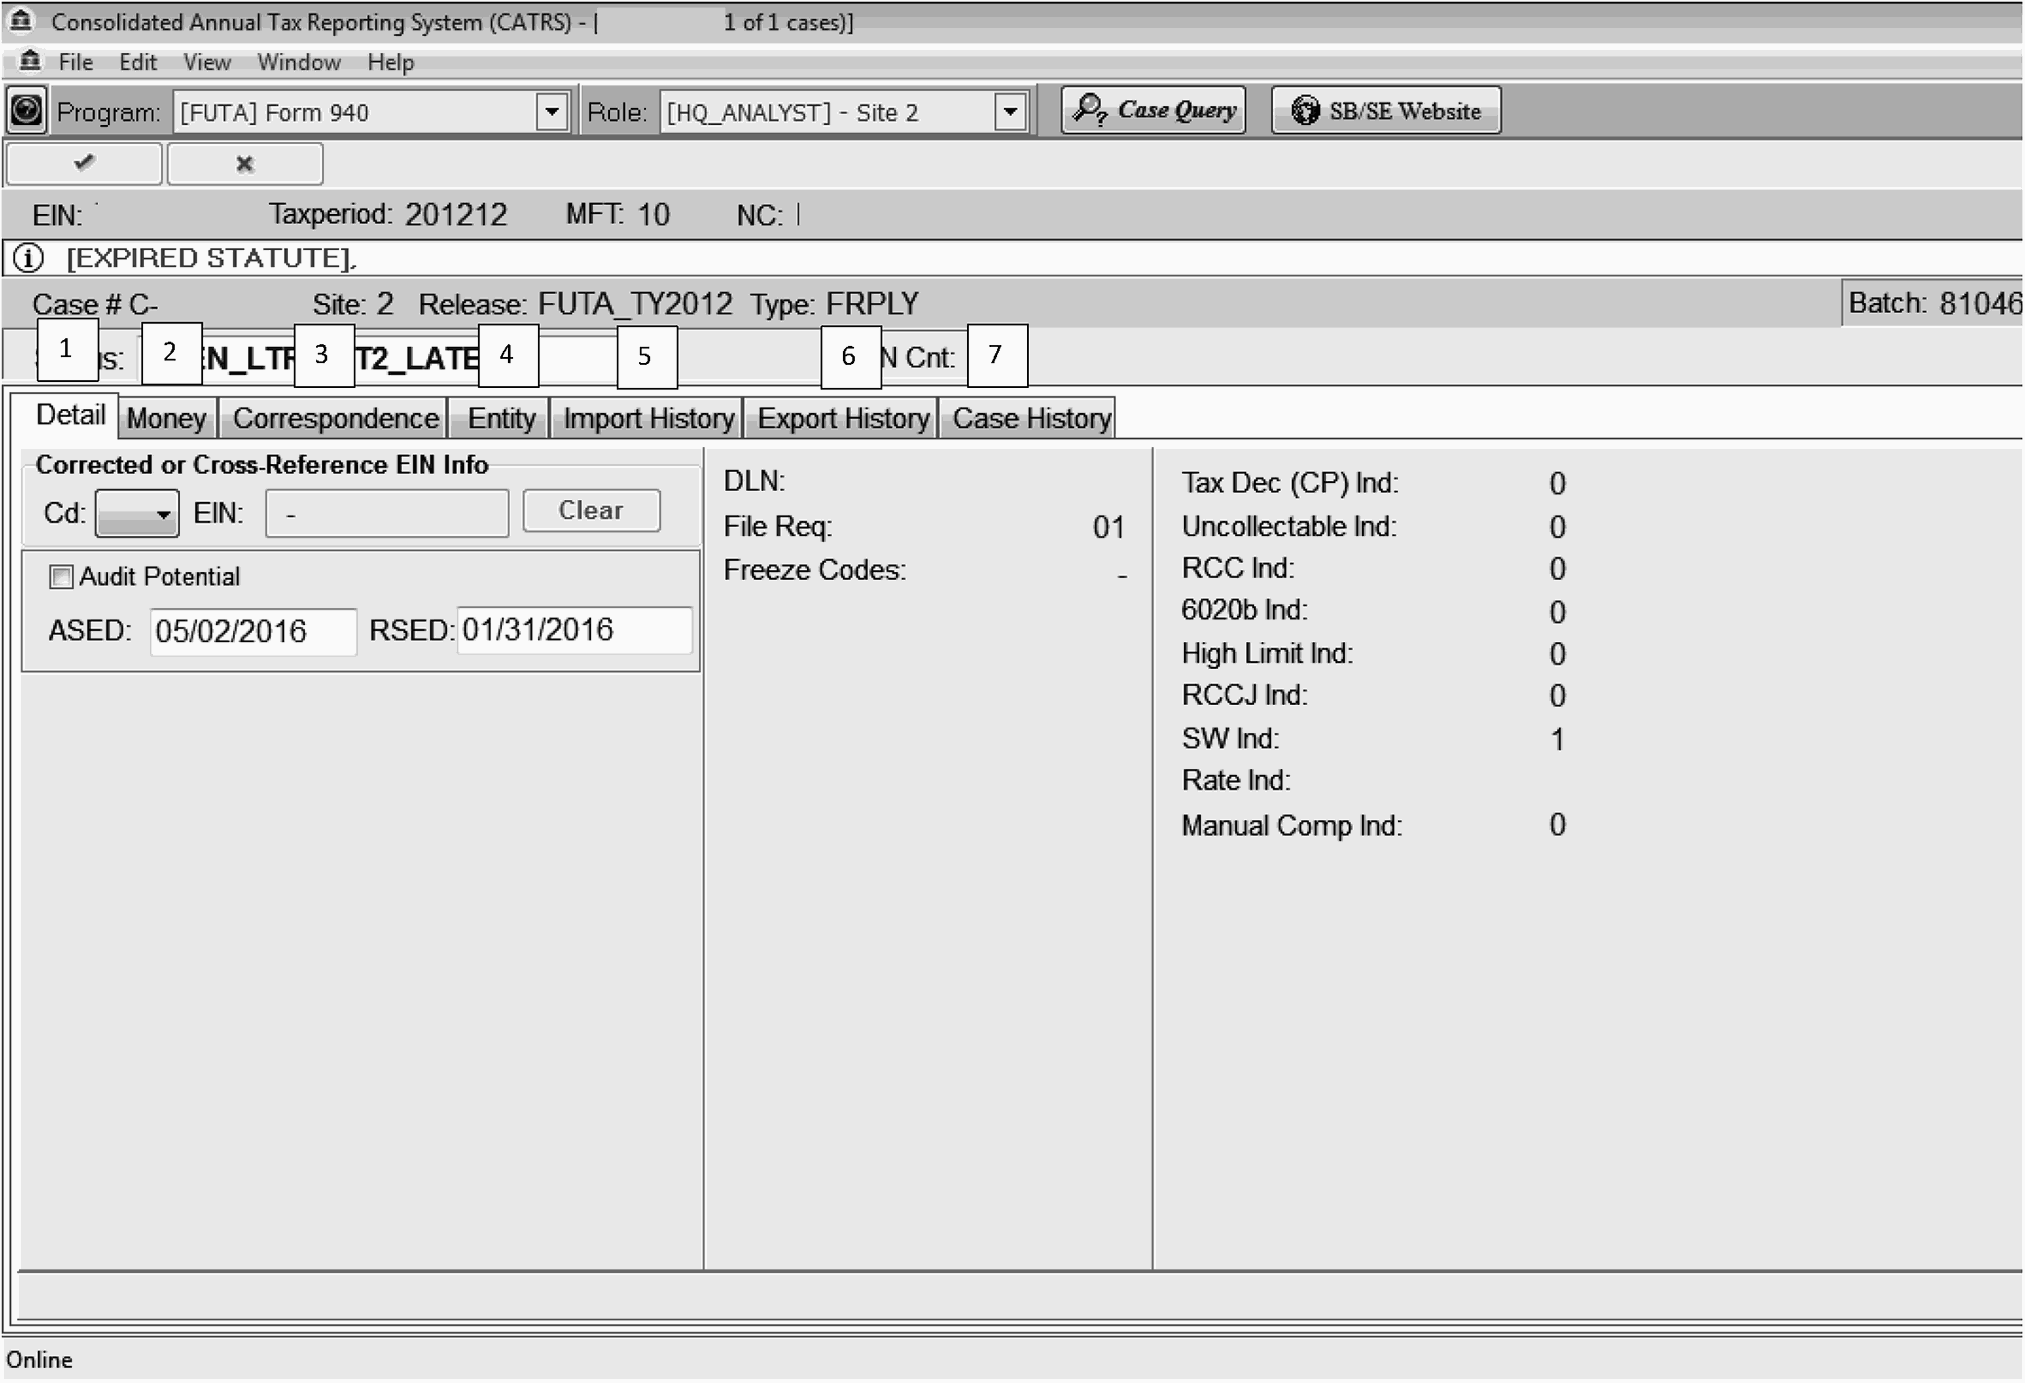
Task: Click the checkmark accept button
Action: (x=84, y=163)
